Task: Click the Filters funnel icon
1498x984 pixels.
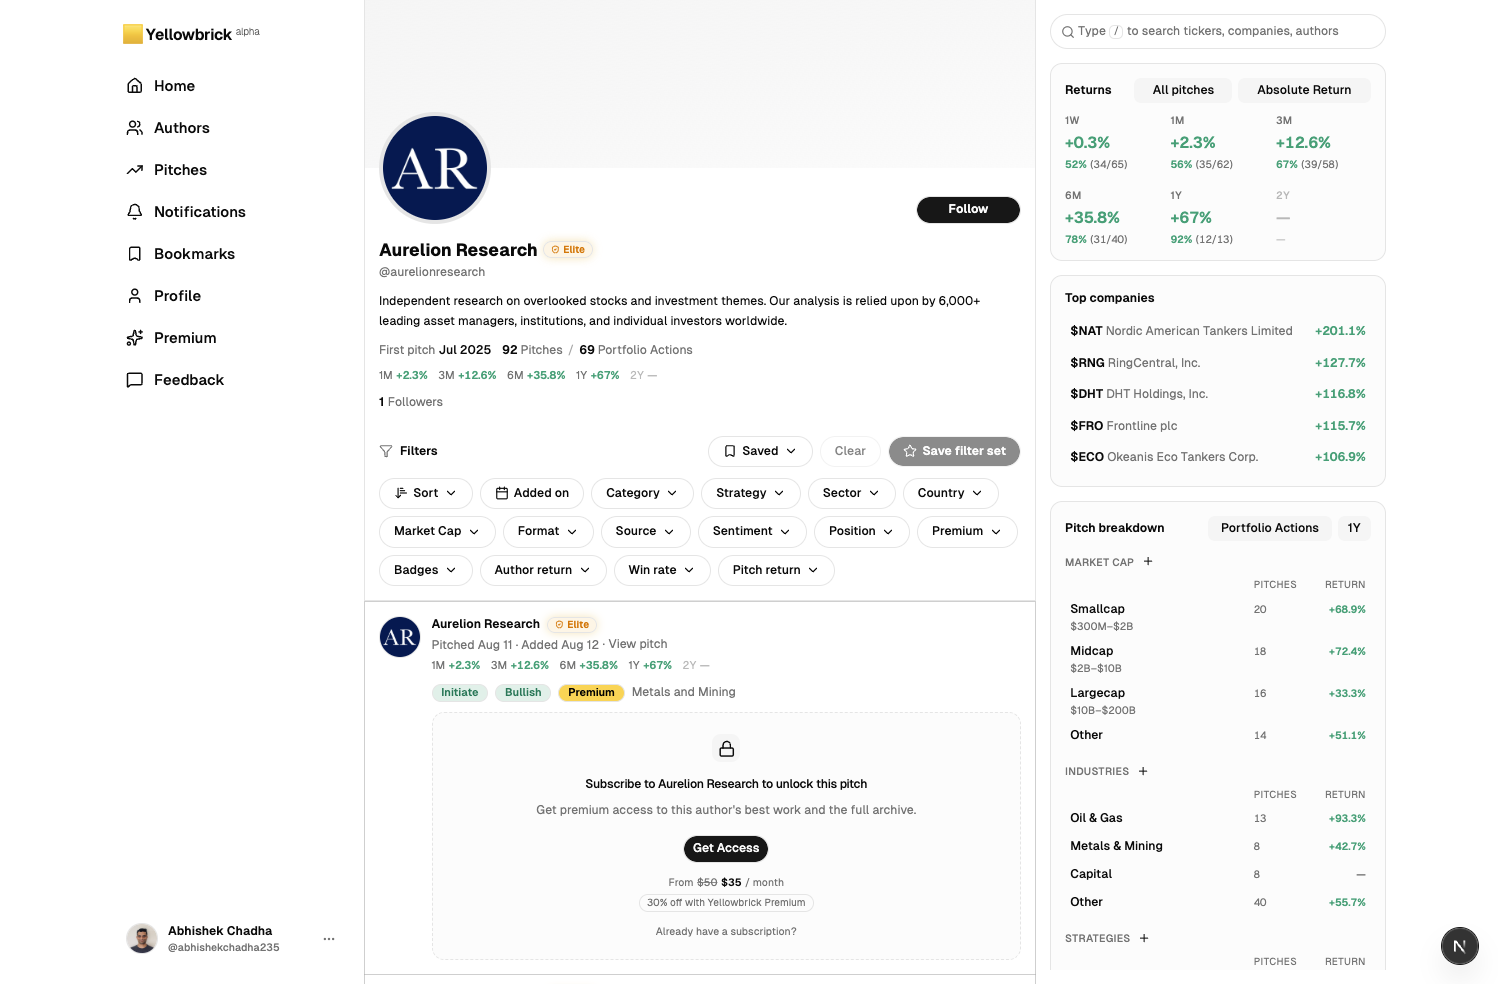Action: [386, 451]
